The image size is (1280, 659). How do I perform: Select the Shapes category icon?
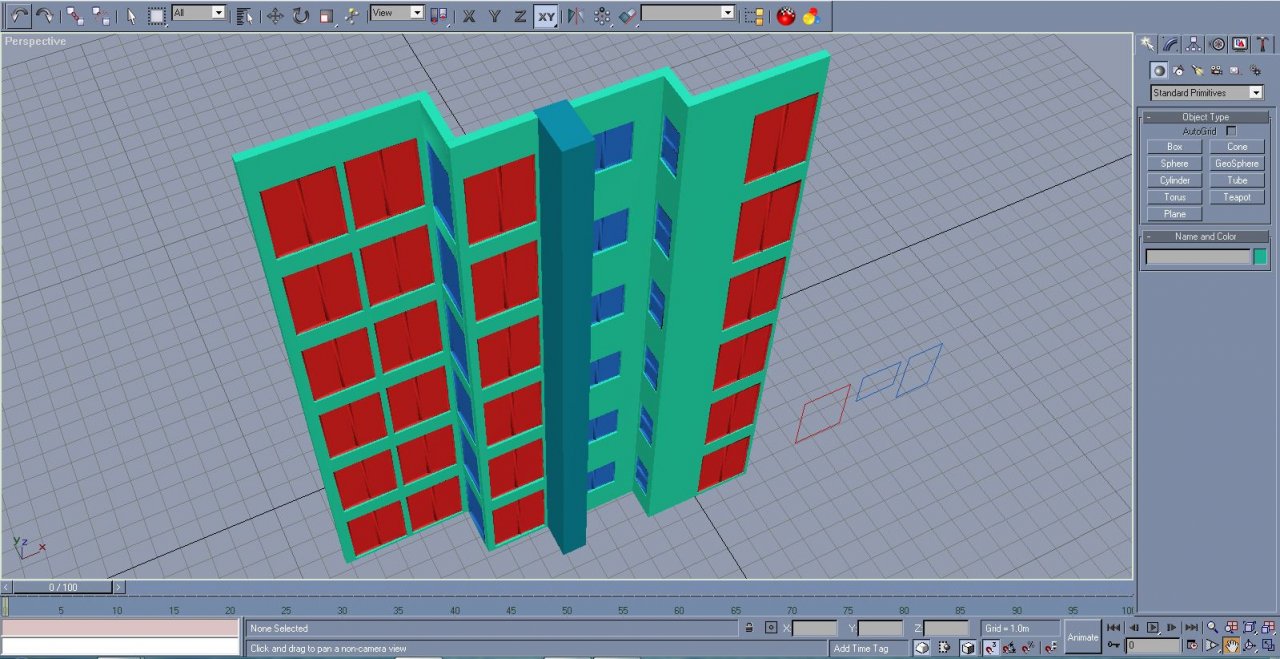pyautogui.click(x=1178, y=70)
